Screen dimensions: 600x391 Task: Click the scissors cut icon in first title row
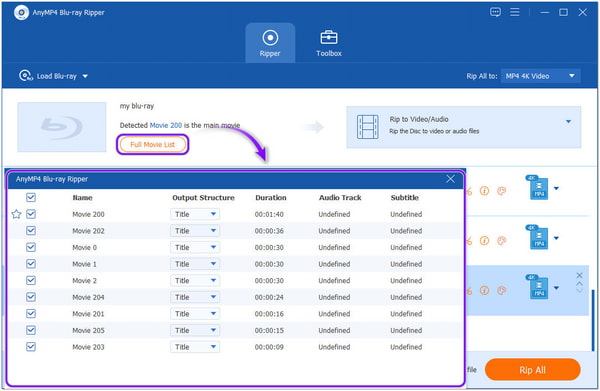coord(469,191)
